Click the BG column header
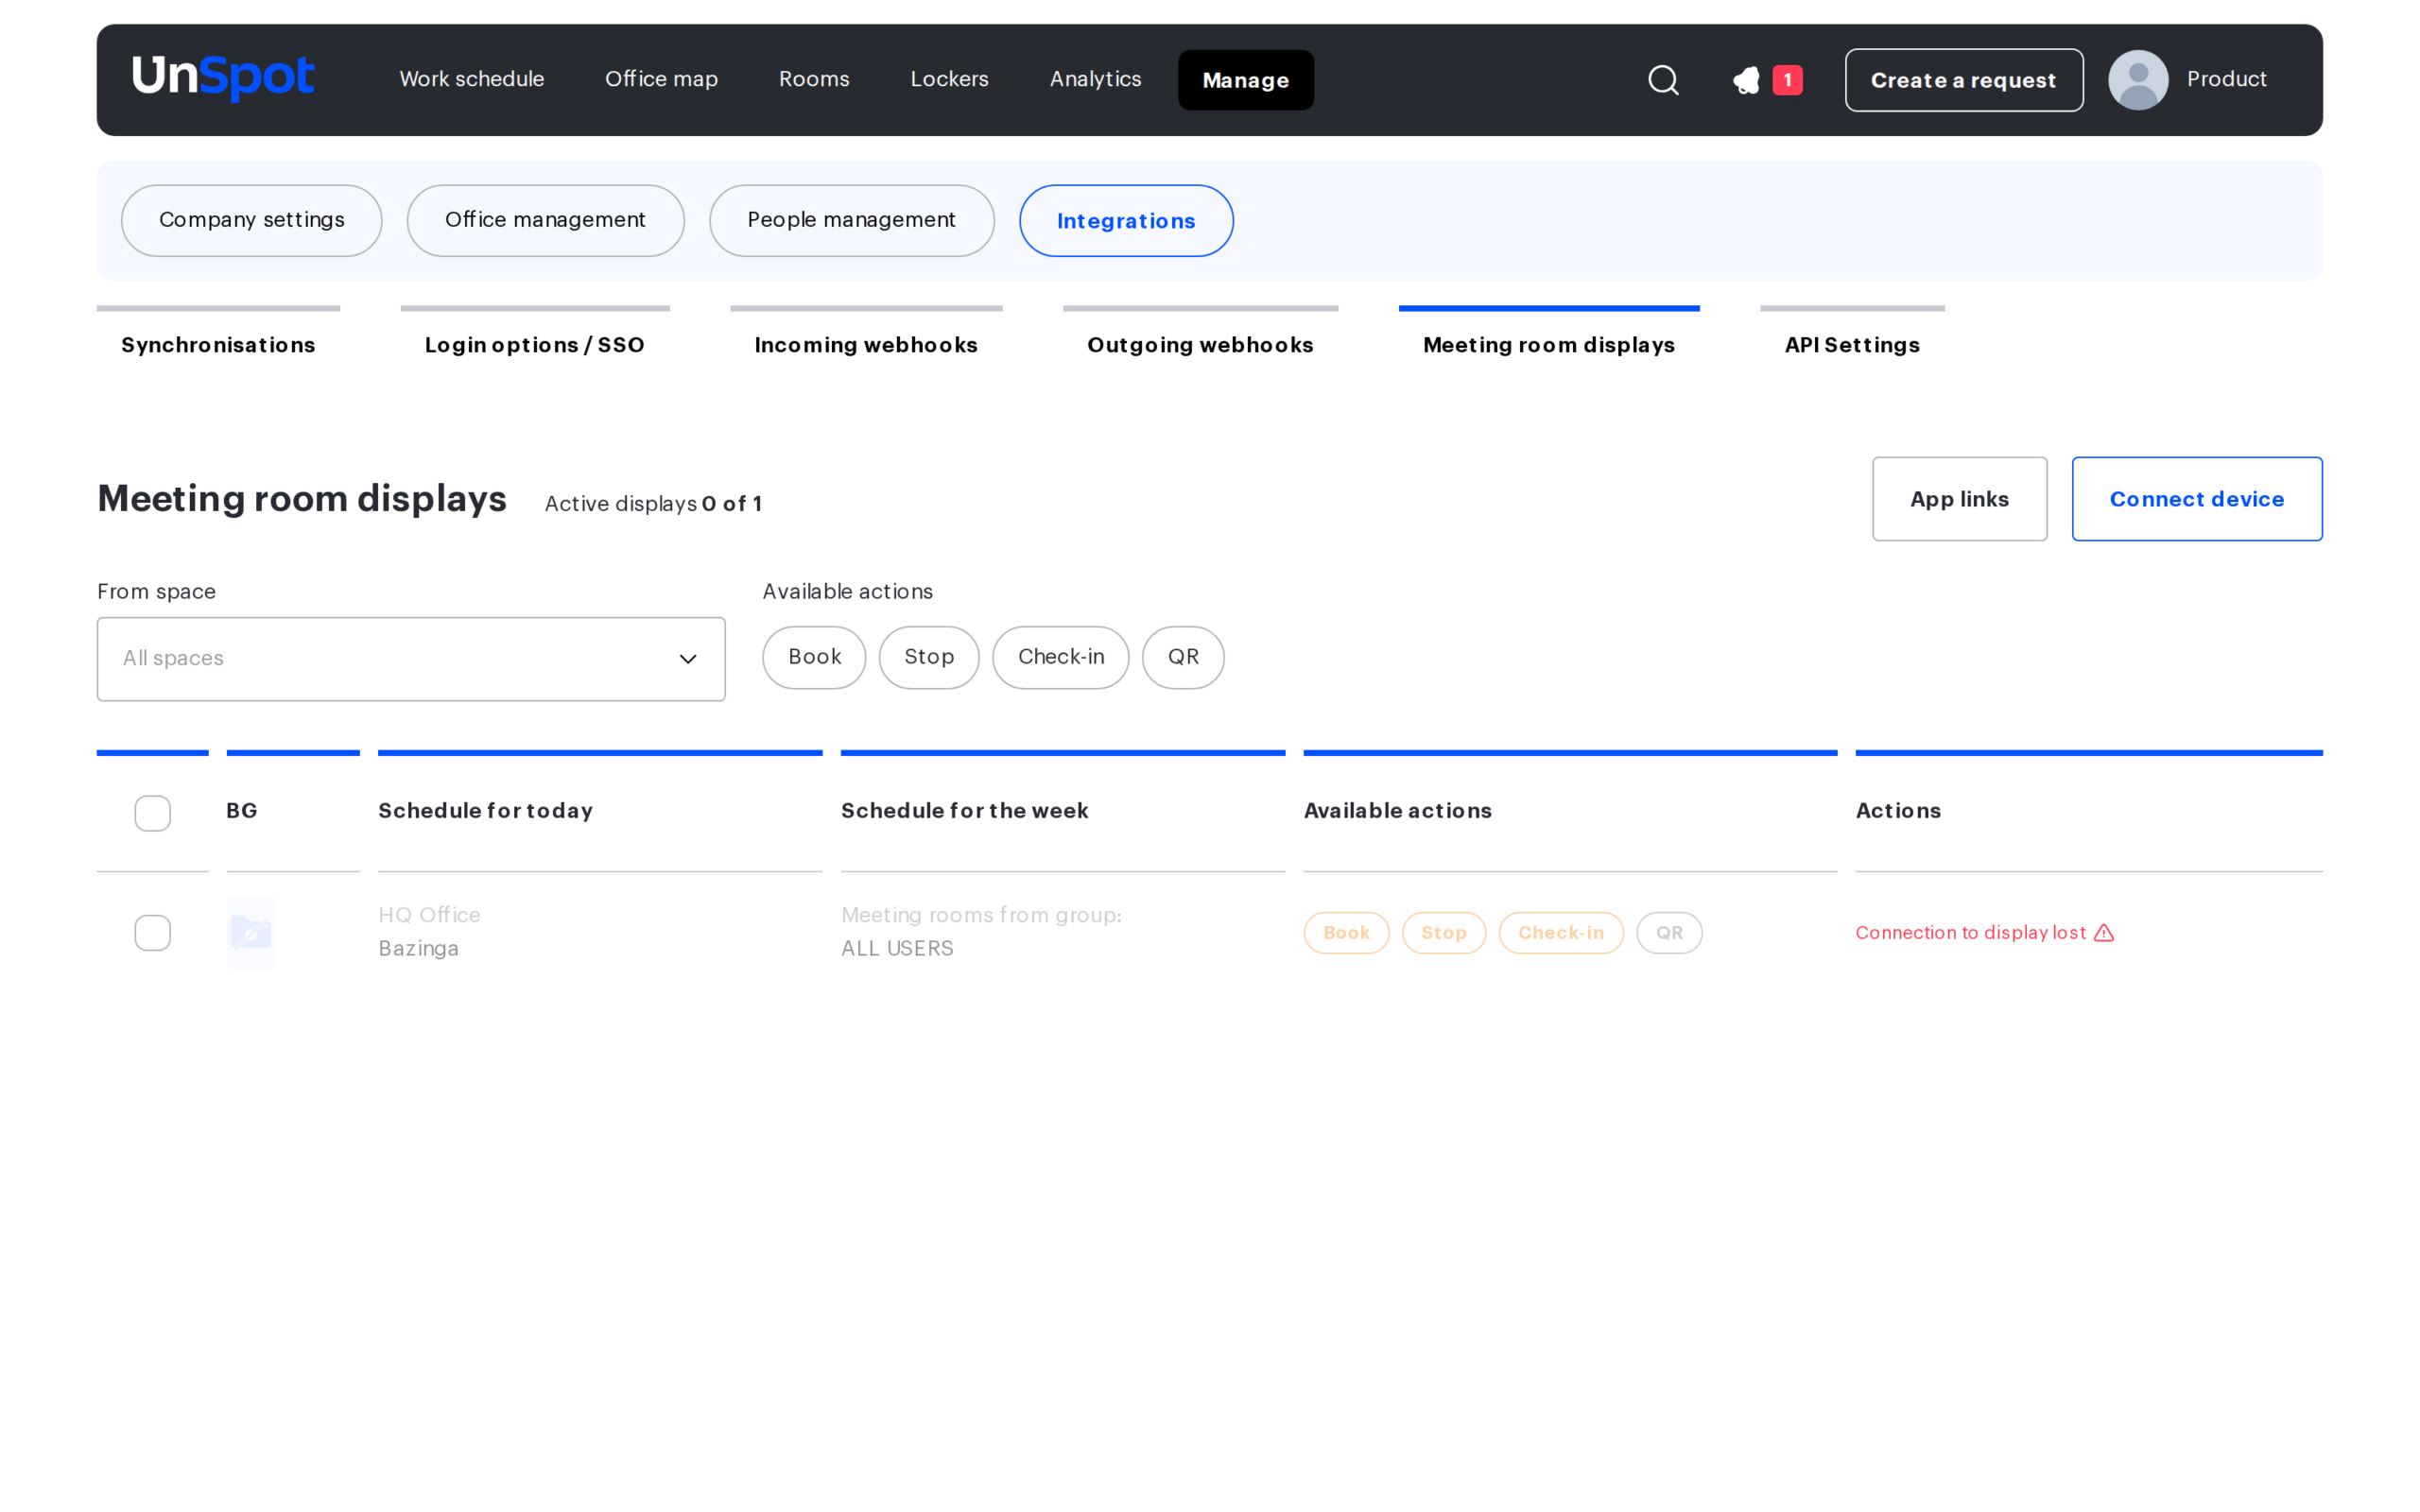 pos(242,811)
